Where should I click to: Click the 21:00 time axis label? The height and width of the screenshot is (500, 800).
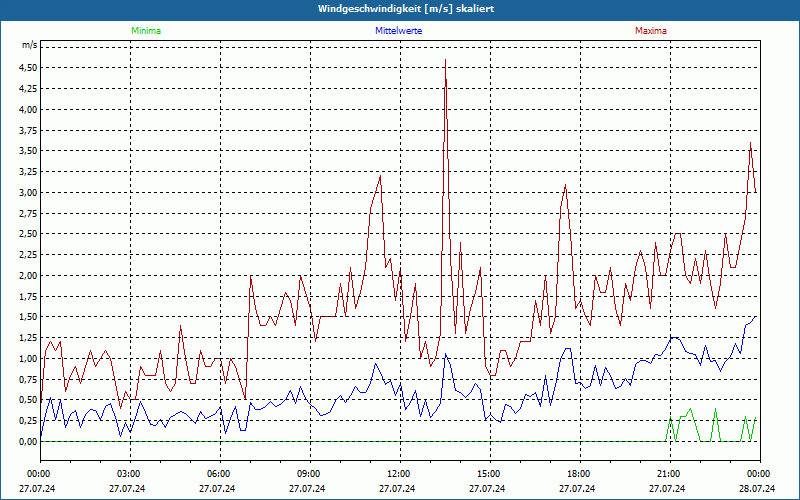[x=667, y=474]
